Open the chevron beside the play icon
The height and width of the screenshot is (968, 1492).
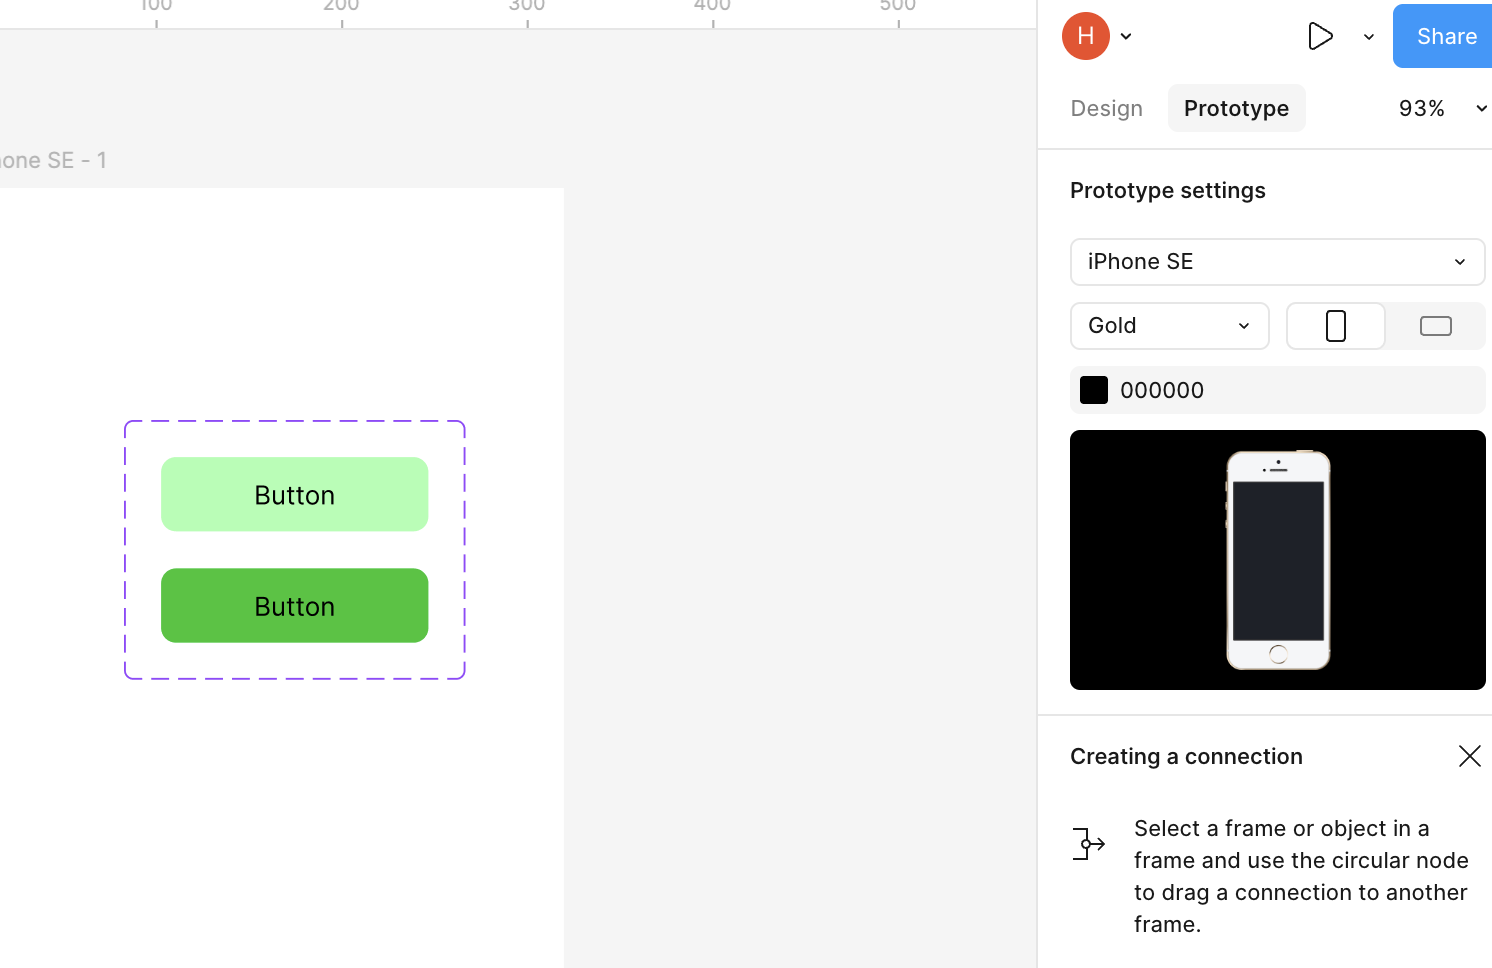(x=1369, y=37)
